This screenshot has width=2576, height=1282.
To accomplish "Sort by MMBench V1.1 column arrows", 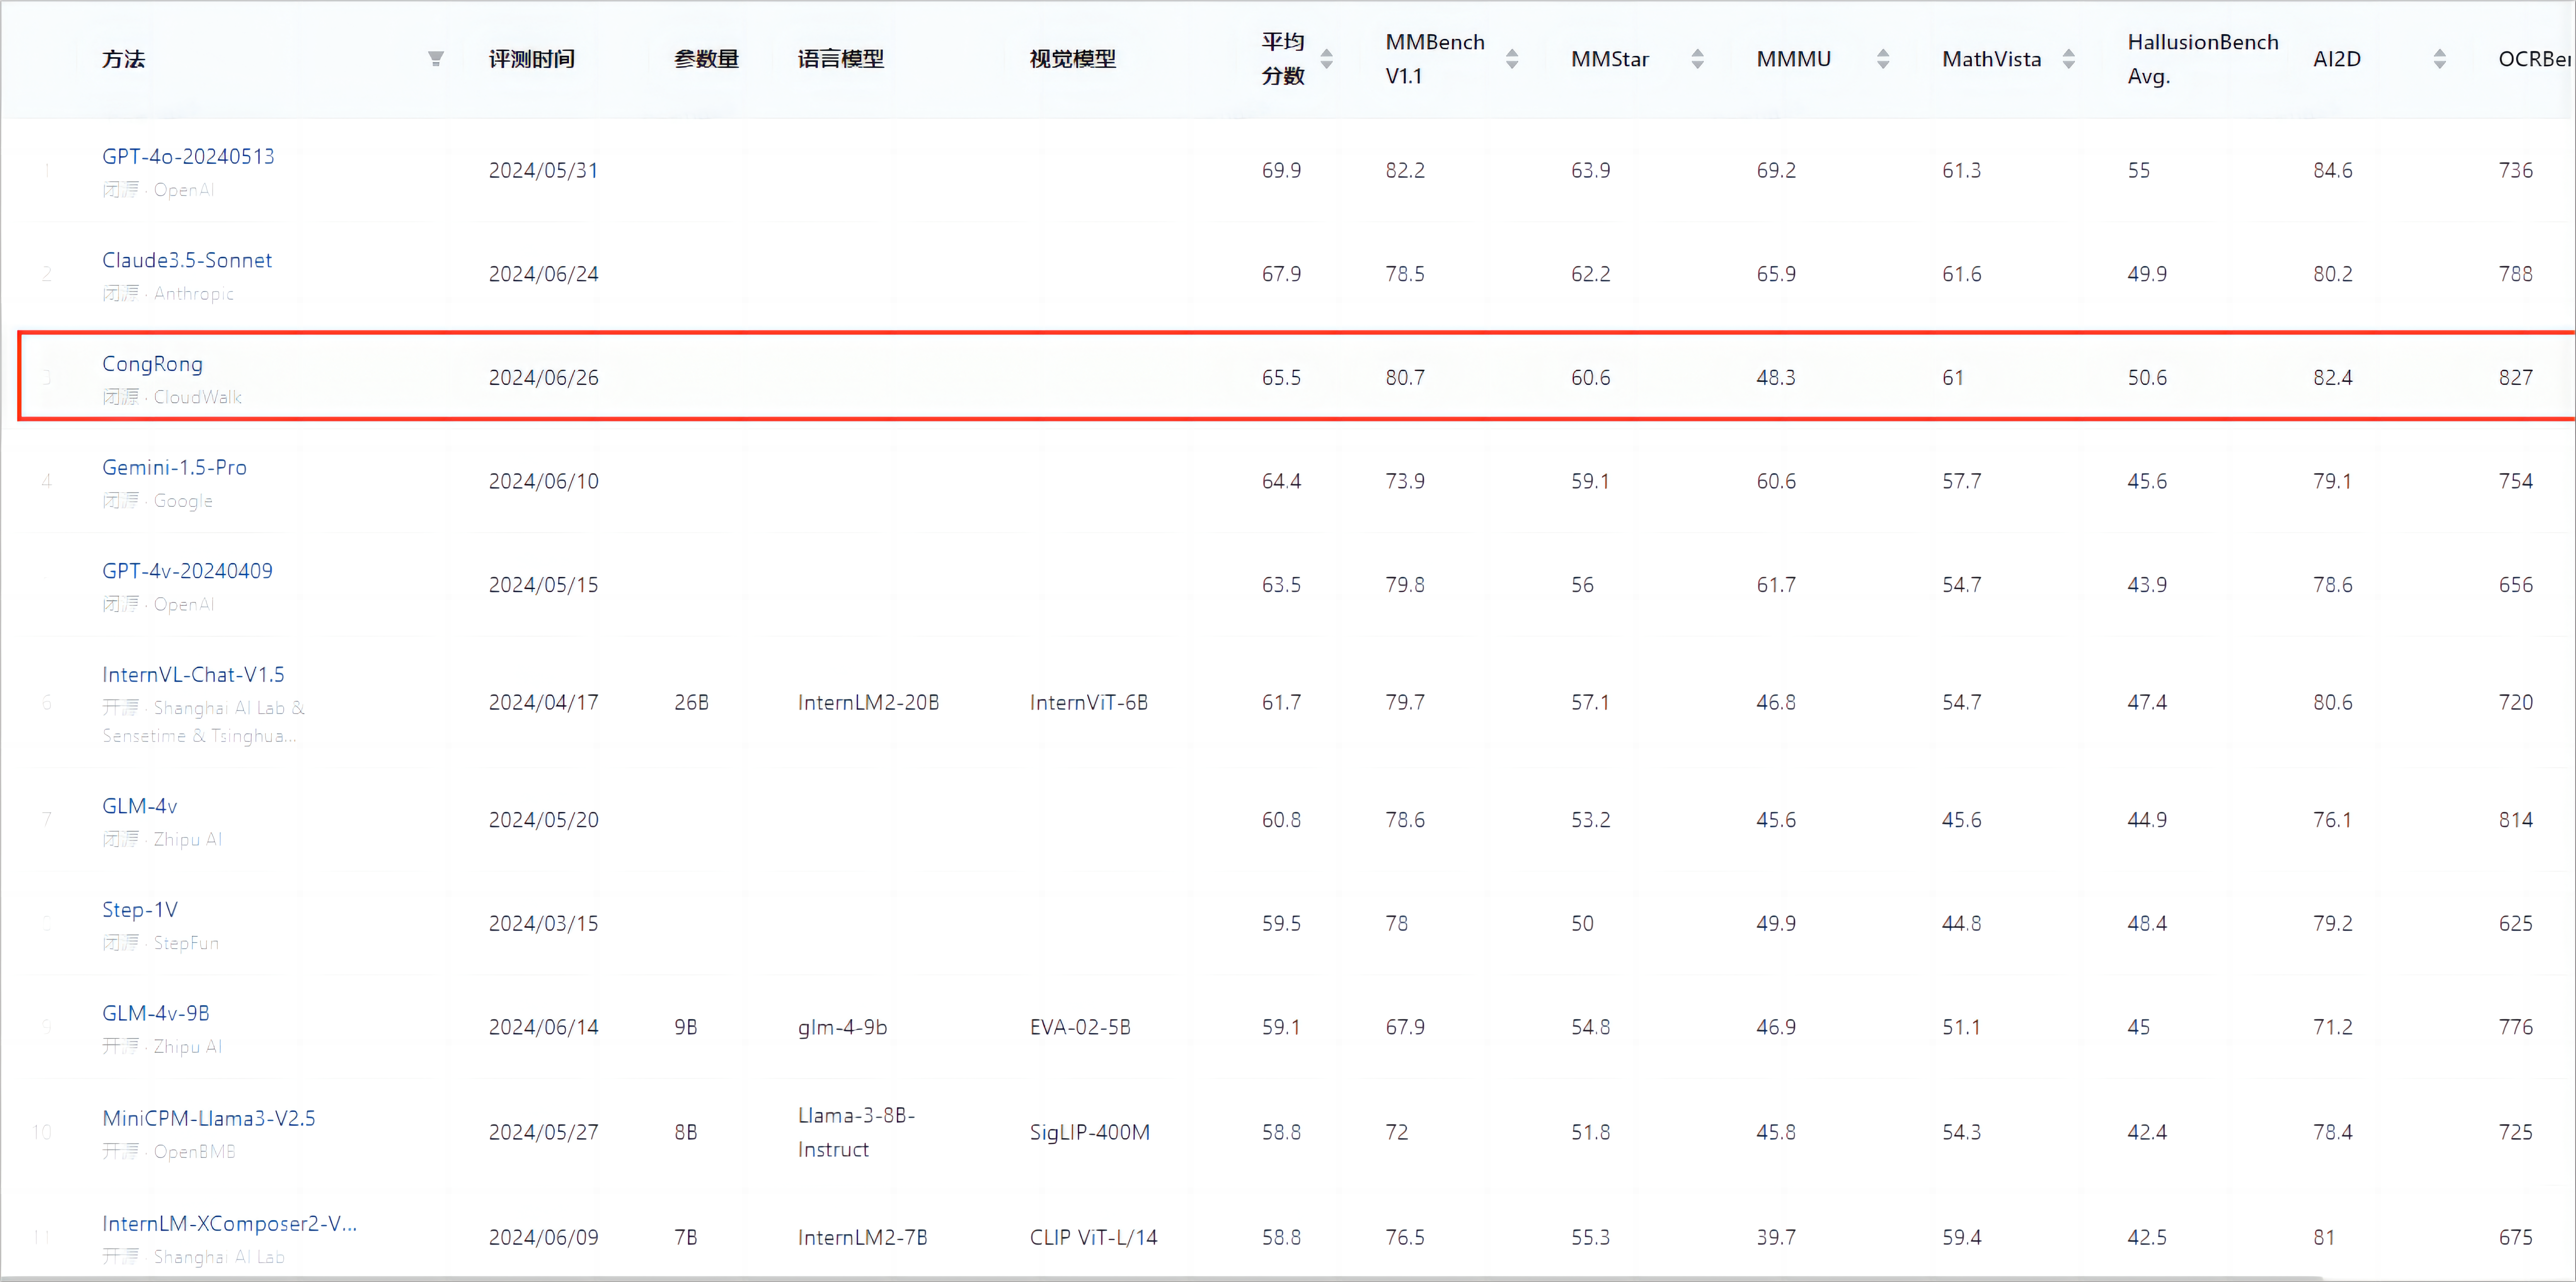I will pos(1511,59).
